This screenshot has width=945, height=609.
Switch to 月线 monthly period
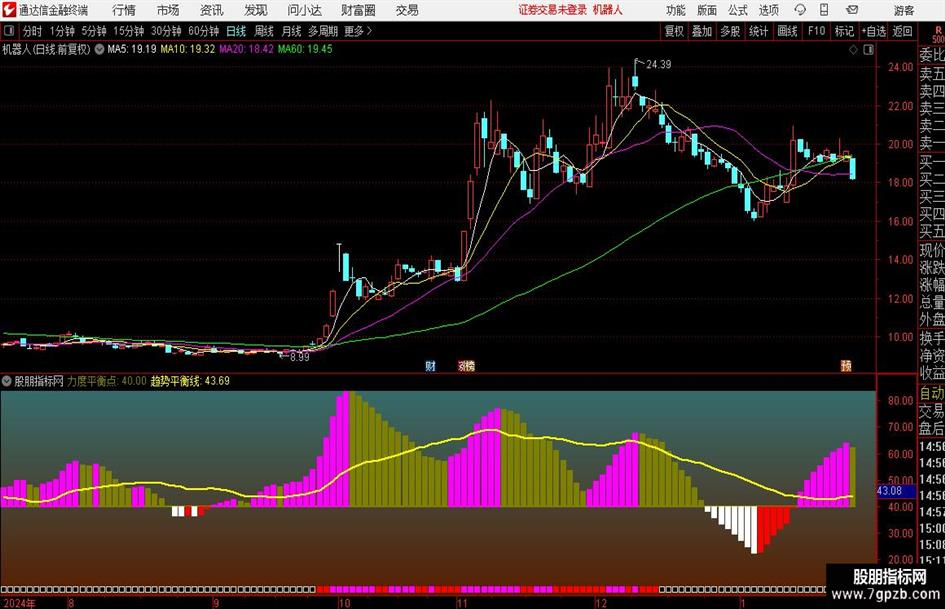(291, 31)
